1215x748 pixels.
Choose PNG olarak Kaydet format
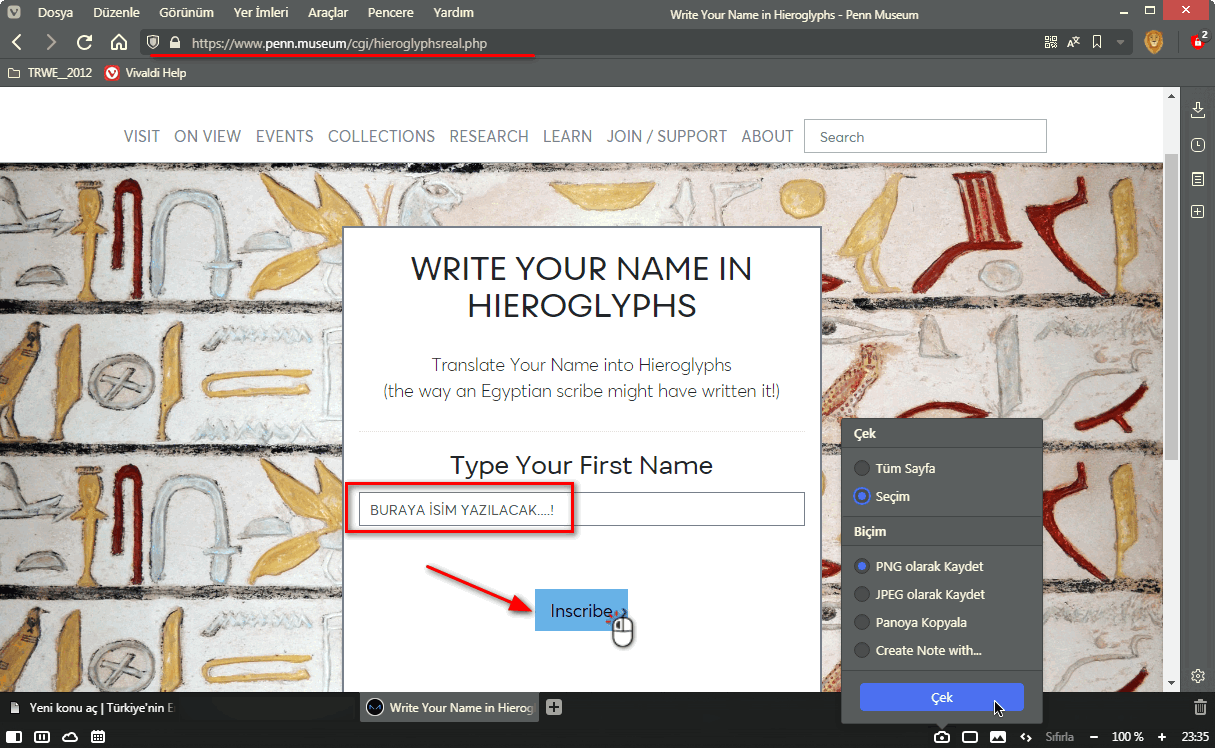click(x=919, y=566)
